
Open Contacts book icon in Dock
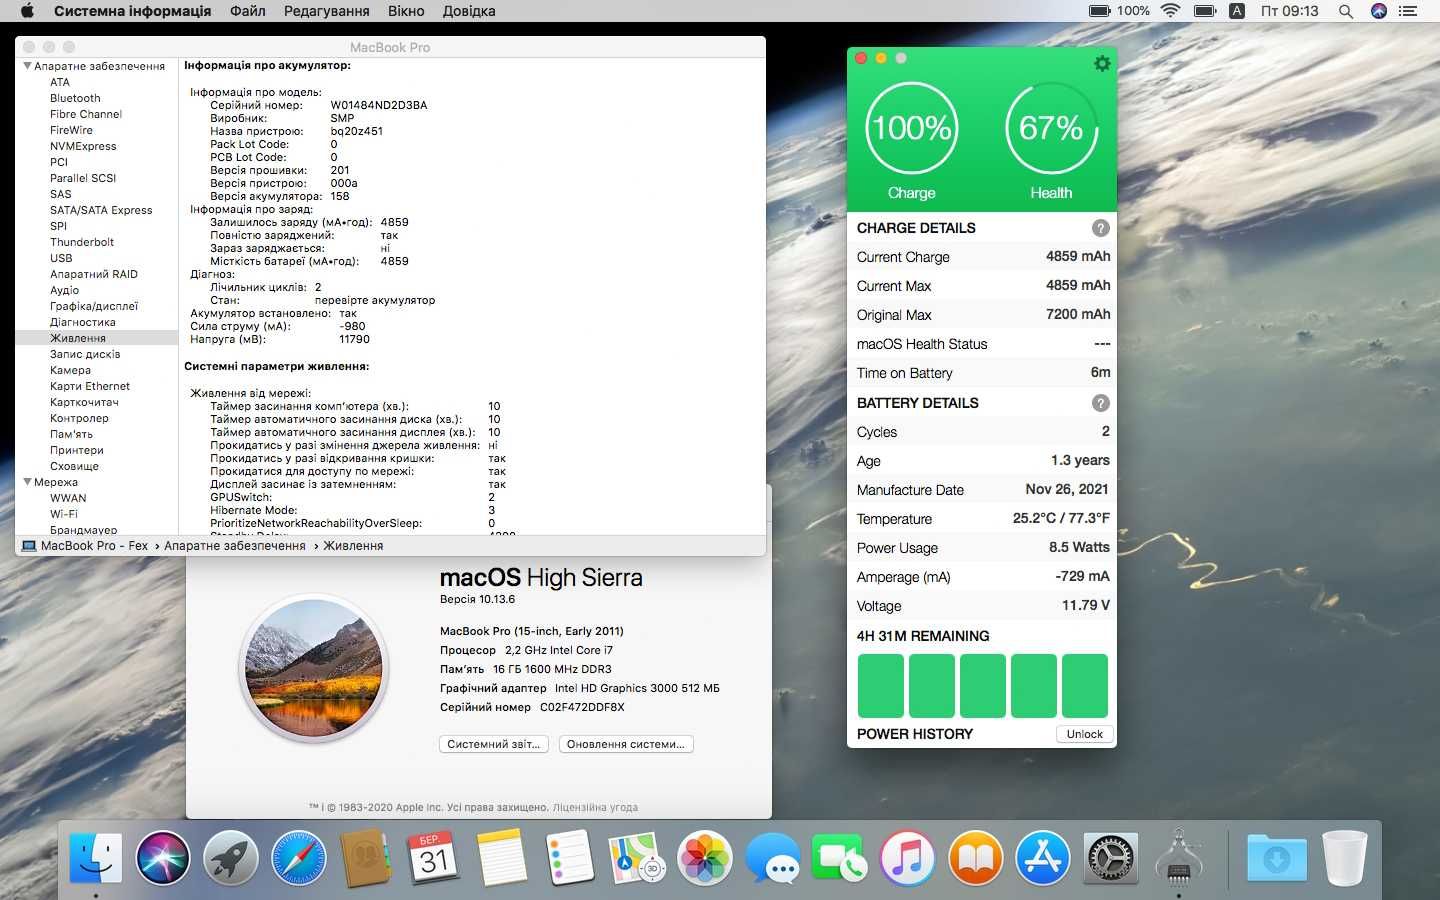366,857
